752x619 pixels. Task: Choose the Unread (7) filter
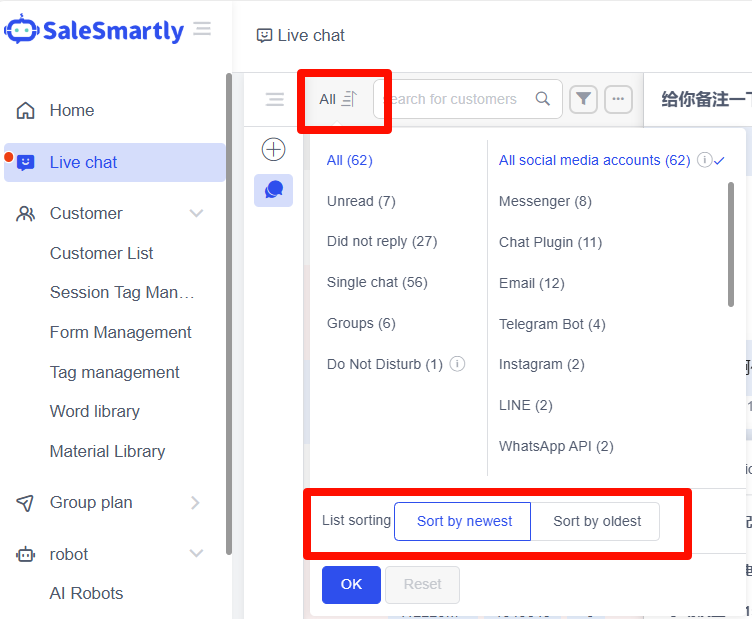pos(361,201)
